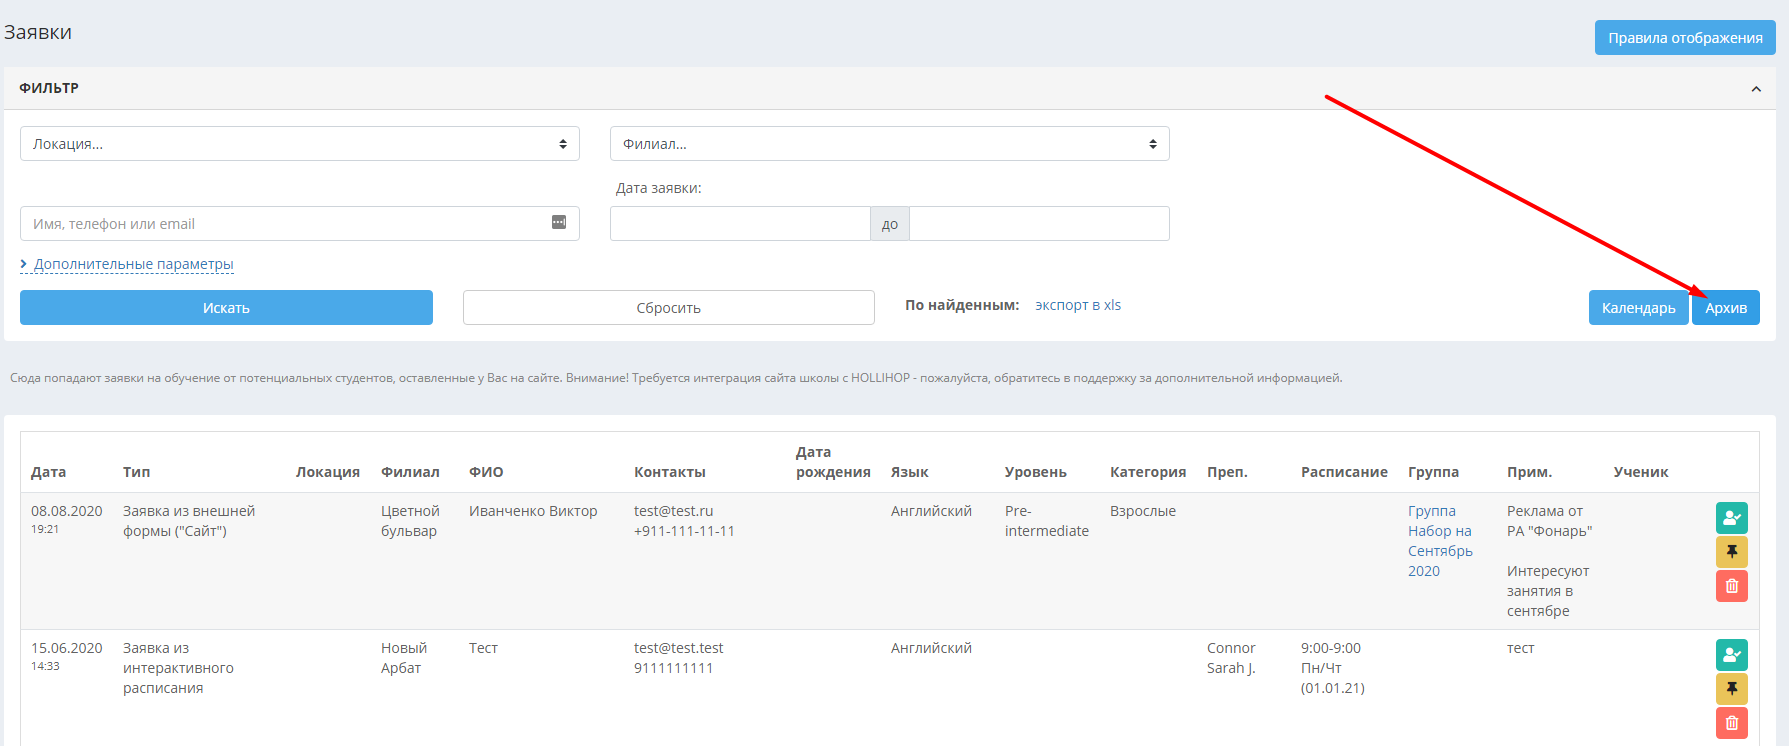1789x746 pixels.
Task: Click the Дата column header
Action: (48, 472)
